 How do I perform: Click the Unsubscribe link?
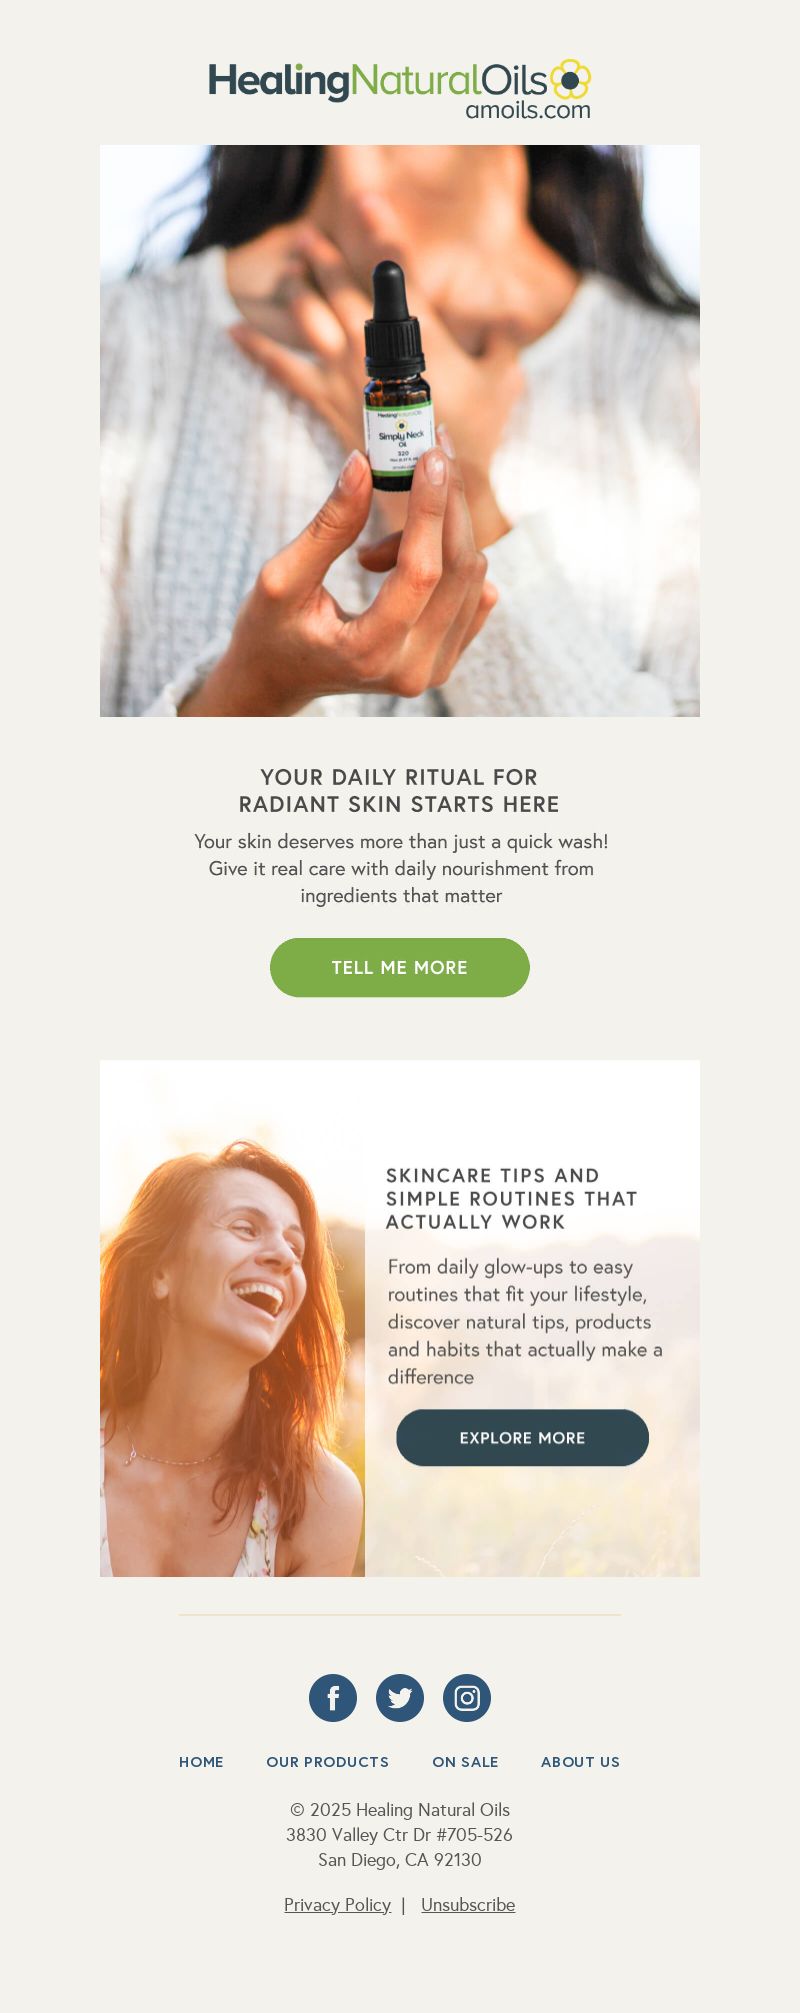(468, 1905)
